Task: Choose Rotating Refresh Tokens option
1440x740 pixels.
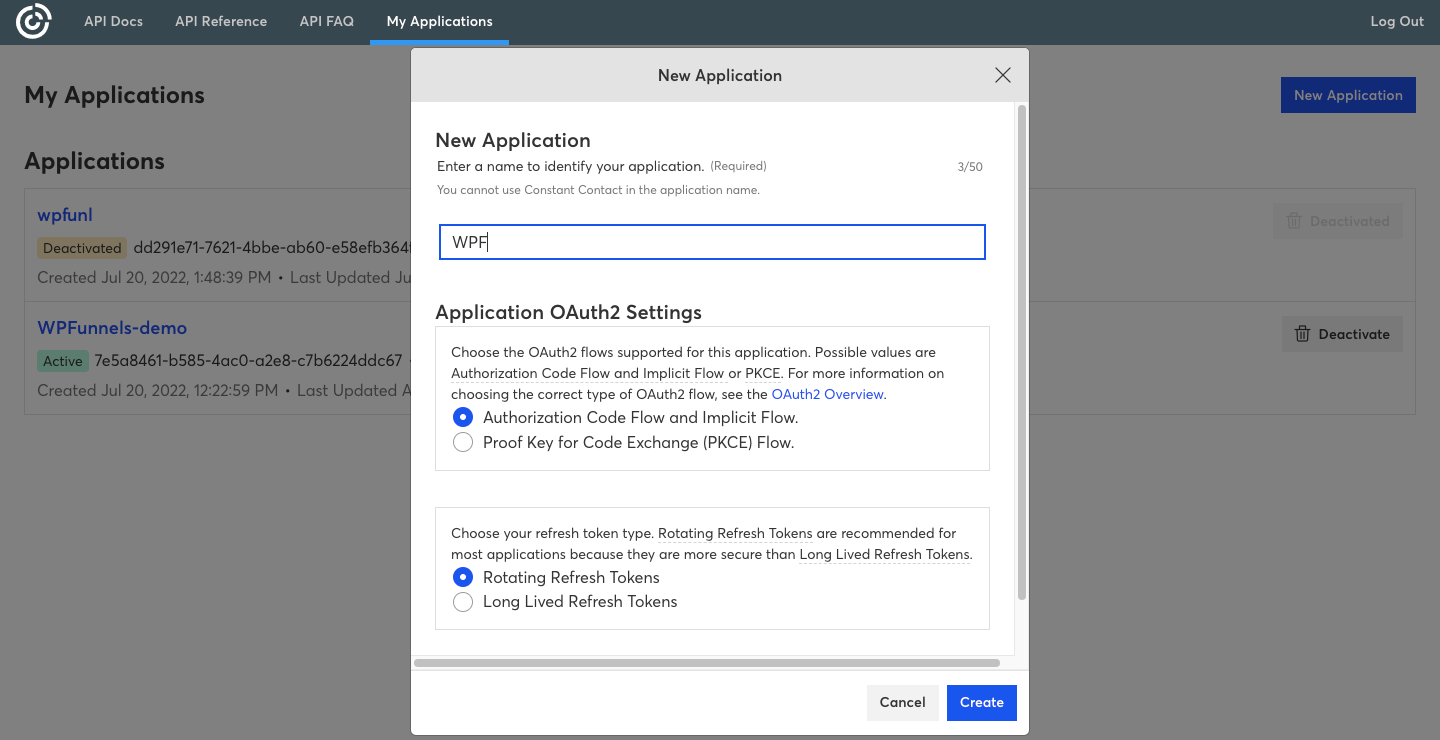Action: tap(463, 577)
